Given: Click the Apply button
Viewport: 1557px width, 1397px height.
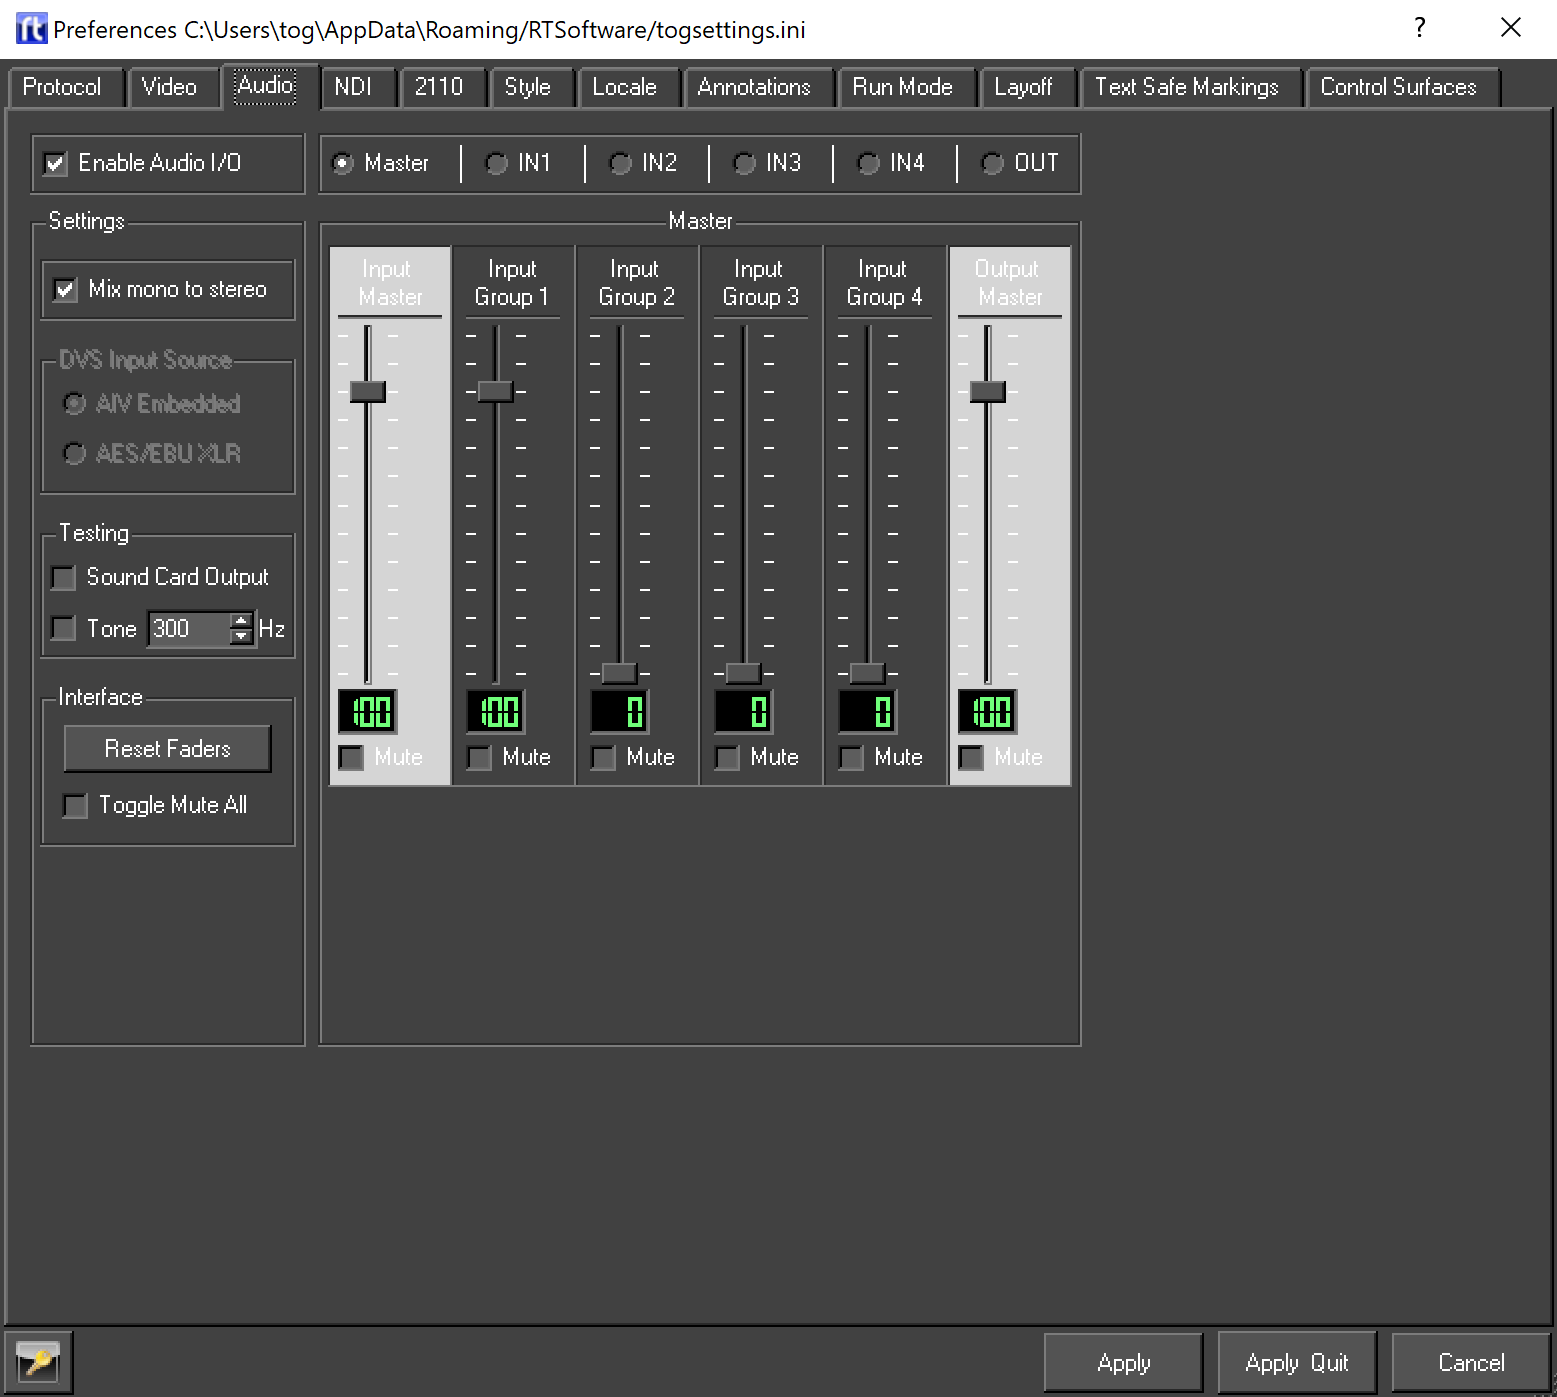Looking at the screenshot, I should tap(1124, 1363).
